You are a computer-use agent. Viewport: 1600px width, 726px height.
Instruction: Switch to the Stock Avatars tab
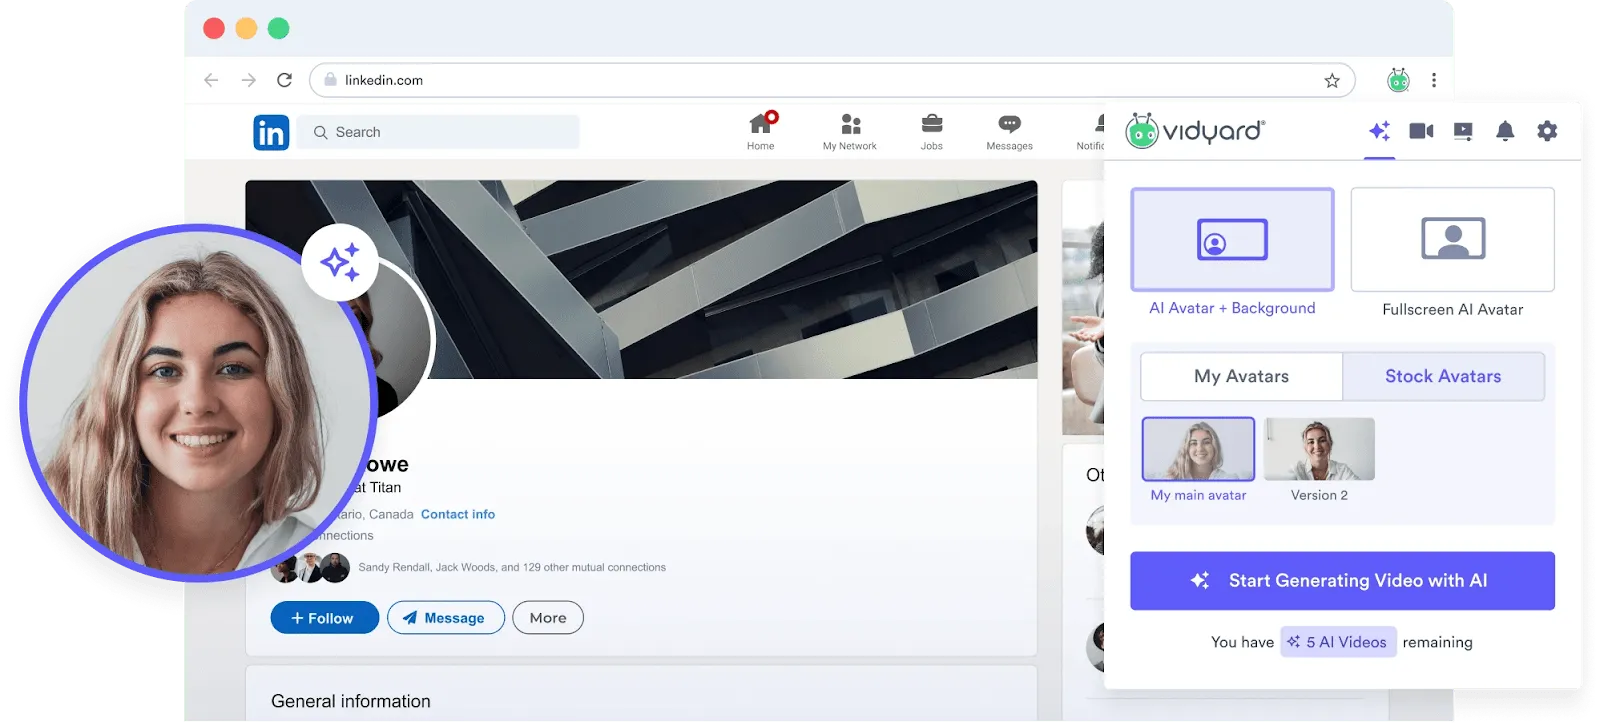click(x=1443, y=377)
